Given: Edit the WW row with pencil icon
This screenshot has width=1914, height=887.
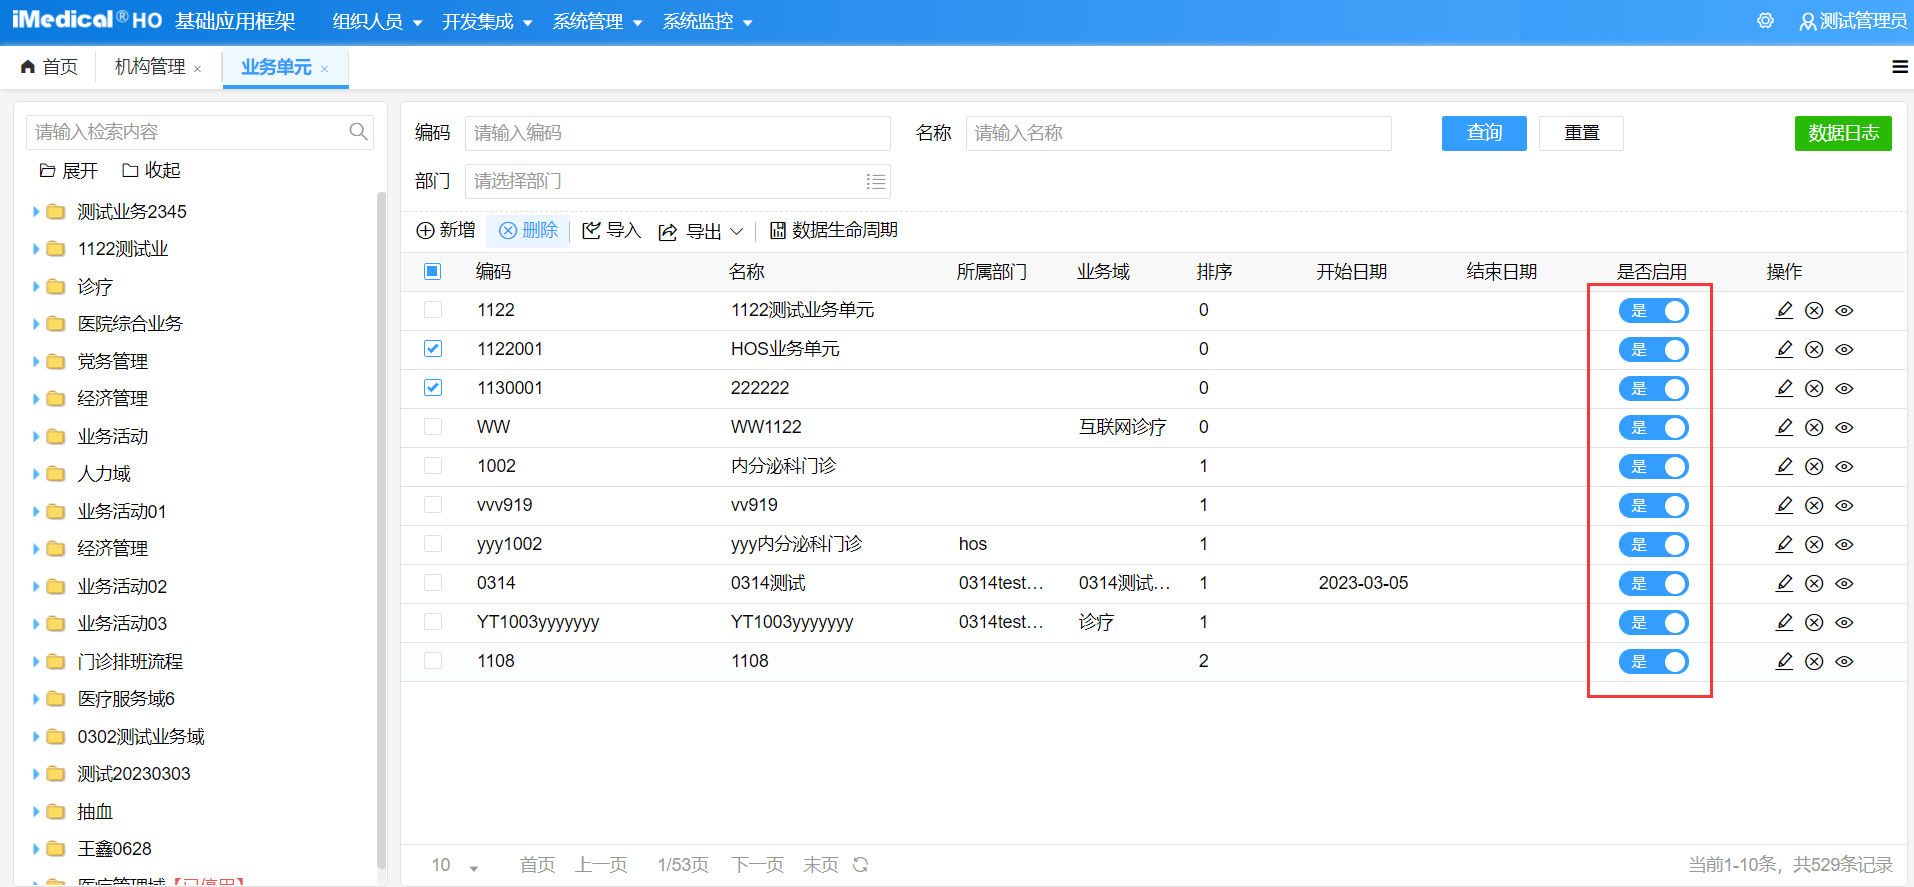Looking at the screenshot, I should tap(1784, 427).
